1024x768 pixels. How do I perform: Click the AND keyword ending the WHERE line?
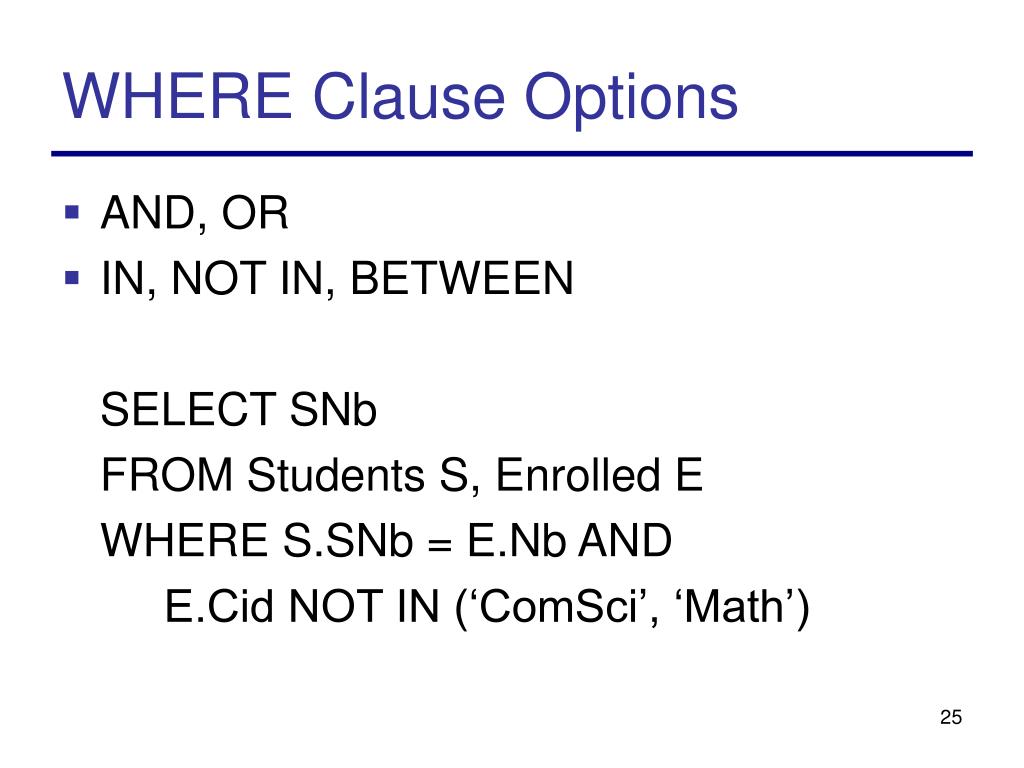(x=626, y=541)
